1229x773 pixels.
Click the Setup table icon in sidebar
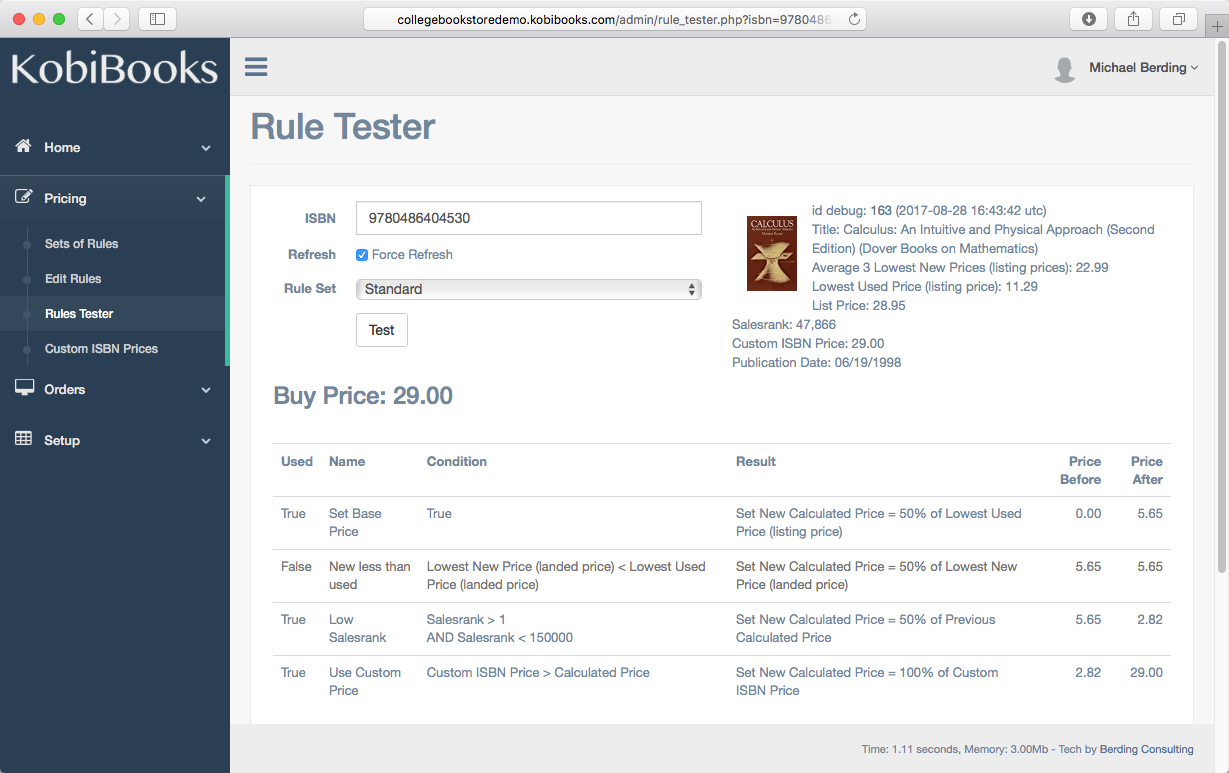coord(24,439)
